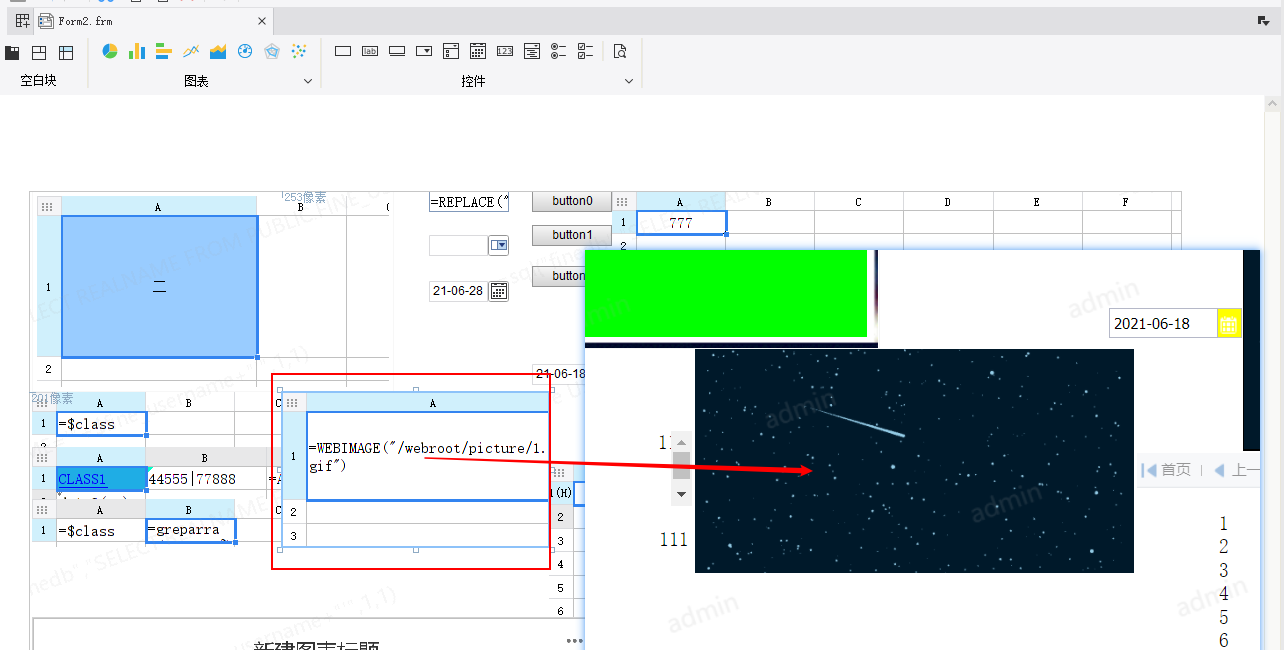Open the tab list dropdown at far right

point(1263,21)
